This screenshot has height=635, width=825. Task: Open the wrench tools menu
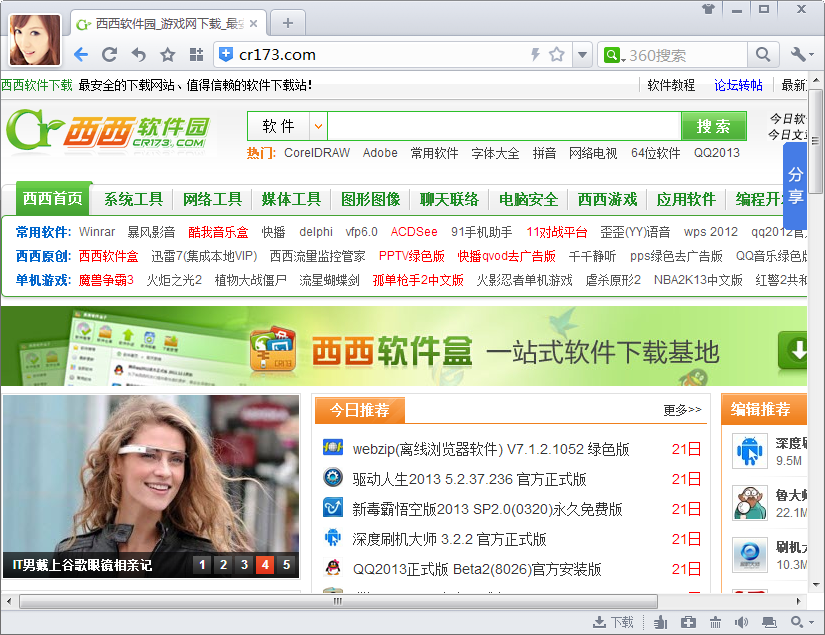click(x=802, y=55)
